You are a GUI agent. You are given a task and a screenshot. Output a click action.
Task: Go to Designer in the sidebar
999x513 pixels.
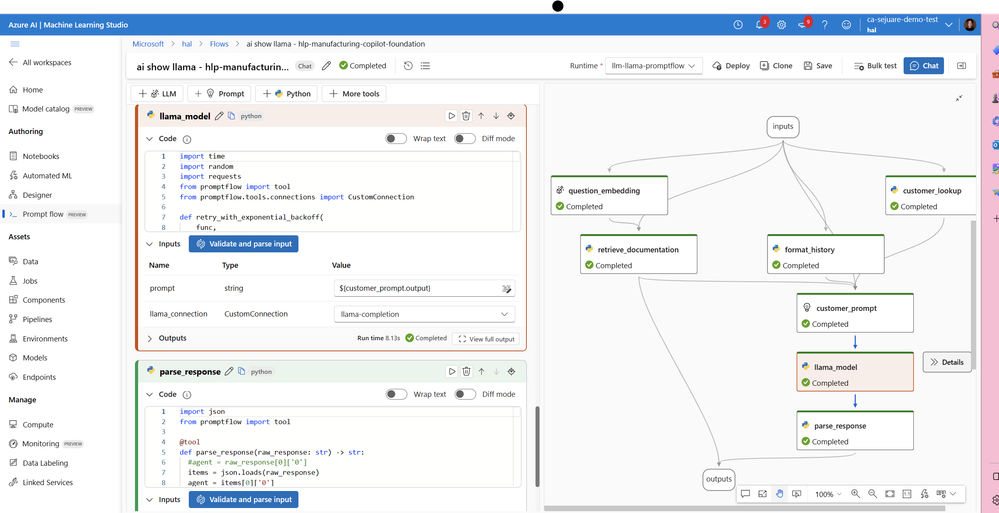[x=37, y=195]
